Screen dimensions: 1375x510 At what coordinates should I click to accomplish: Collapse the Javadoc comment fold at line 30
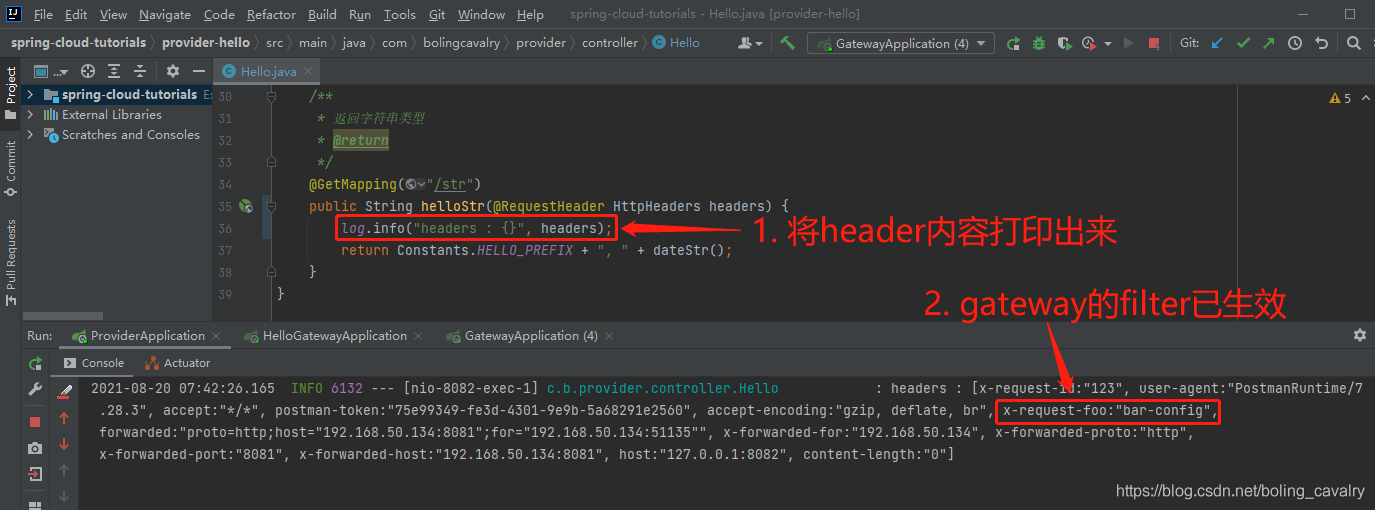click(271, 97)
